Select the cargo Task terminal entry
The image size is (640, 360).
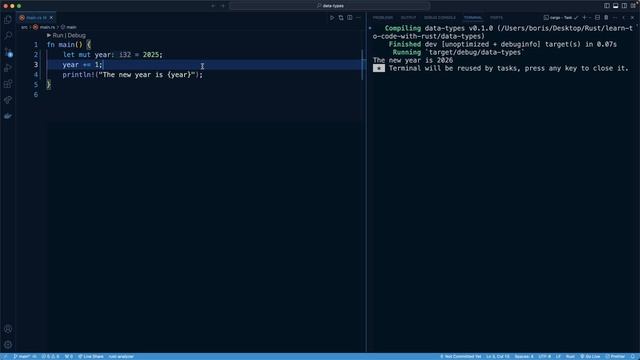pyautogui.click(x=561, y=18)
